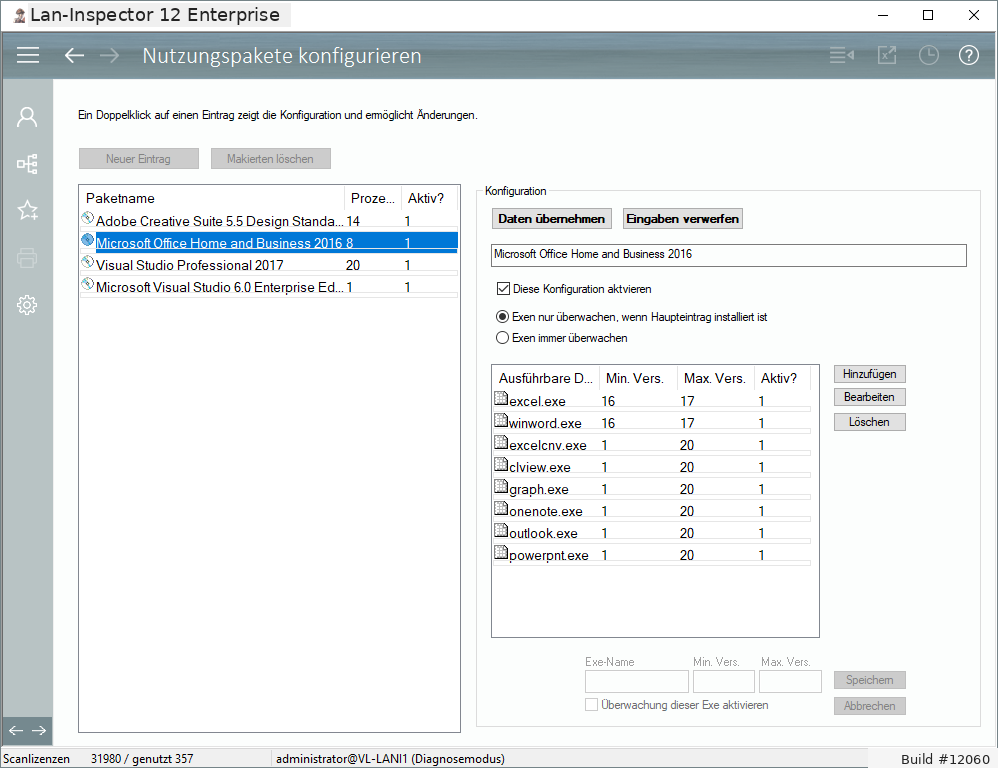Select the 'outlook.exe' entry text
Screen dimensions: 998x768
point(543,534)
